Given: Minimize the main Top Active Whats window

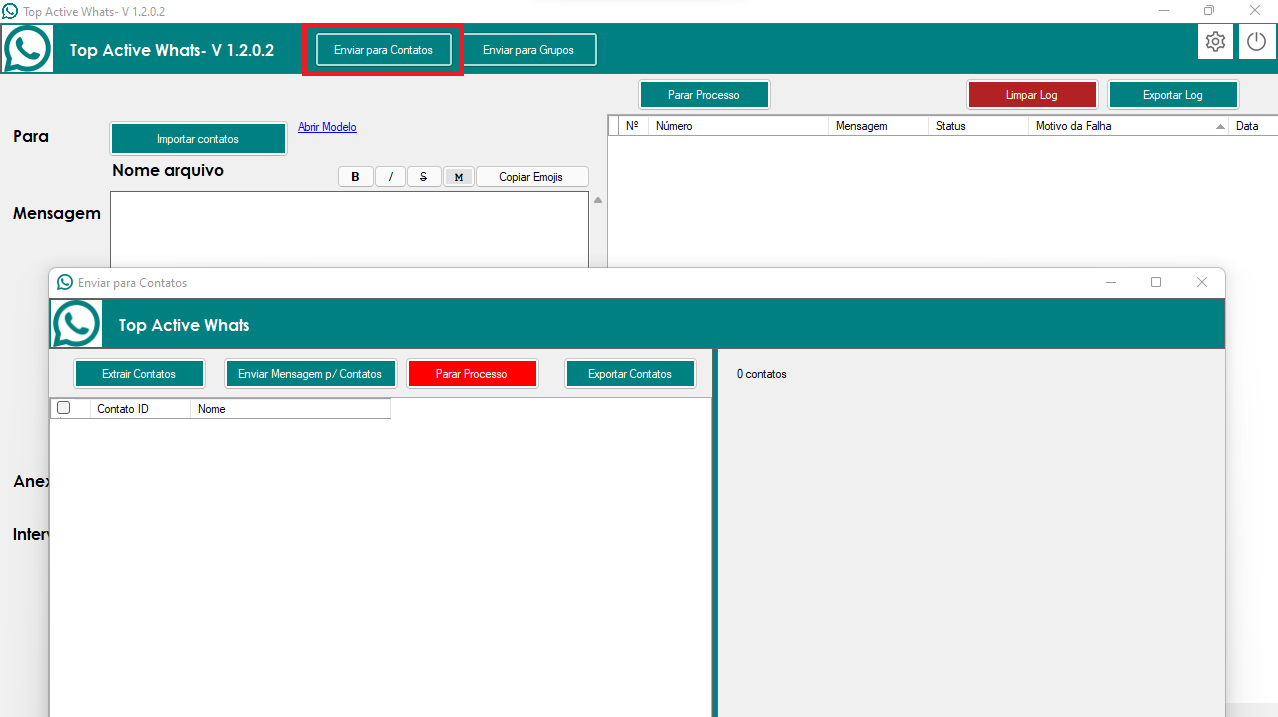Looking at the screenshot, I should tap(1164, 11).
